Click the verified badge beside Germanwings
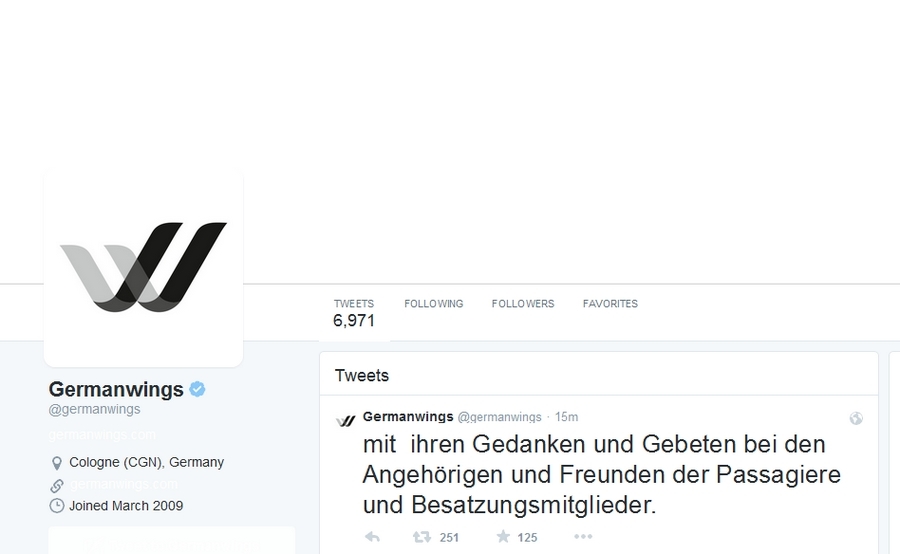 [197, 389]
